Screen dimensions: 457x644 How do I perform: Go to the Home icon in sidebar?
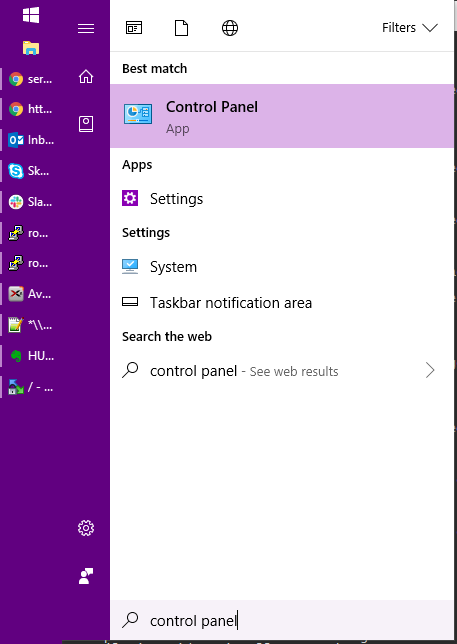(86, 76)
